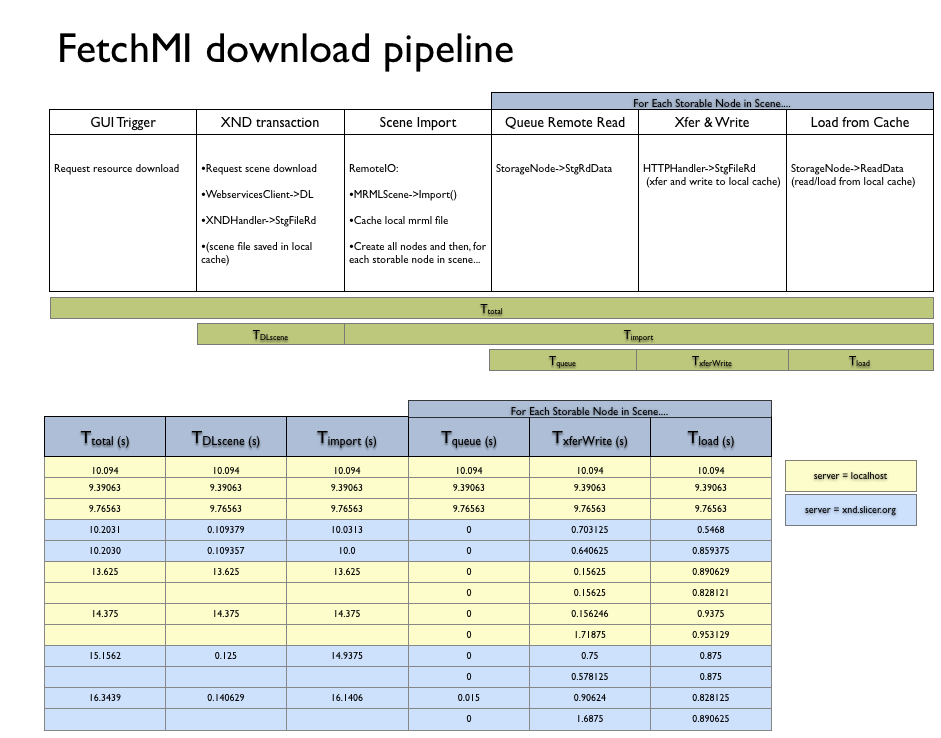Click the blue 'server = xnd.slicer.org' legend box

pyautogui.click(x=850, y=510)
